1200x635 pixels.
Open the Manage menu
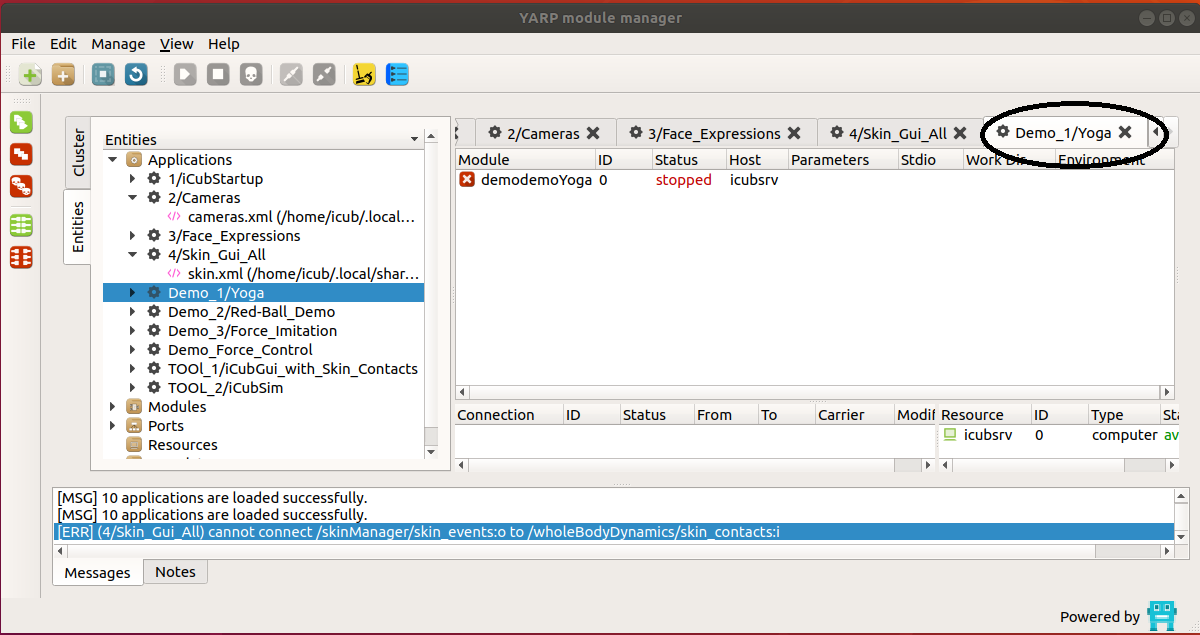point(118,44)
